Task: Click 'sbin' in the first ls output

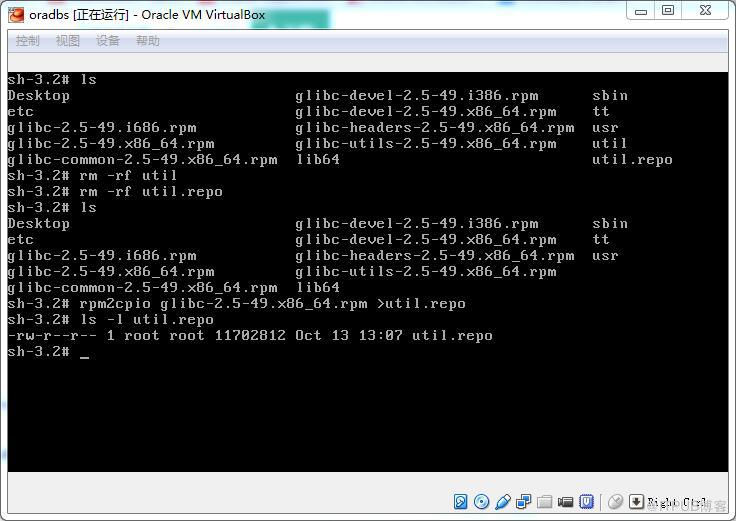Action: tap(610, 96)
